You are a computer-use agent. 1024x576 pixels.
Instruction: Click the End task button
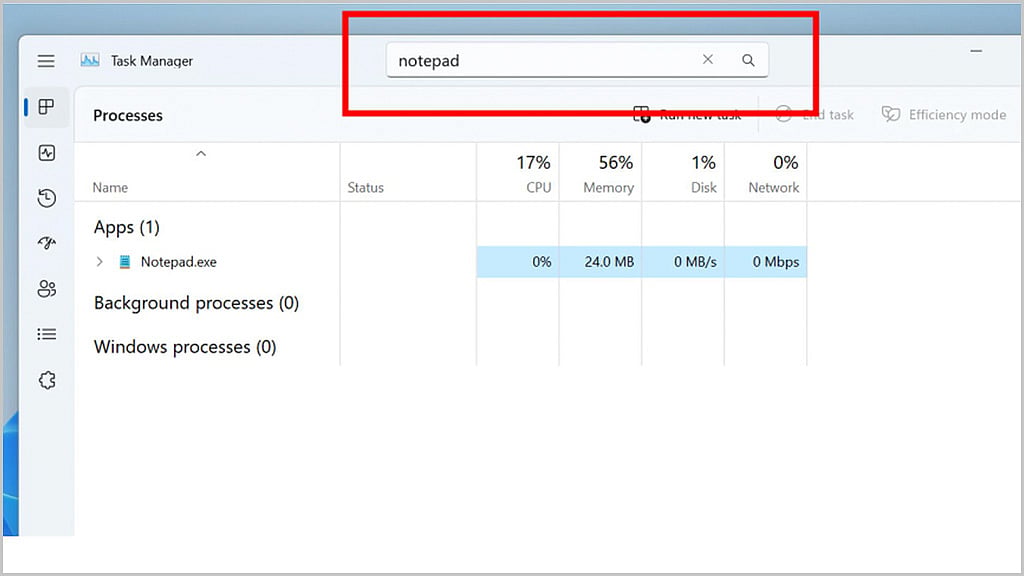click(814, 115)
